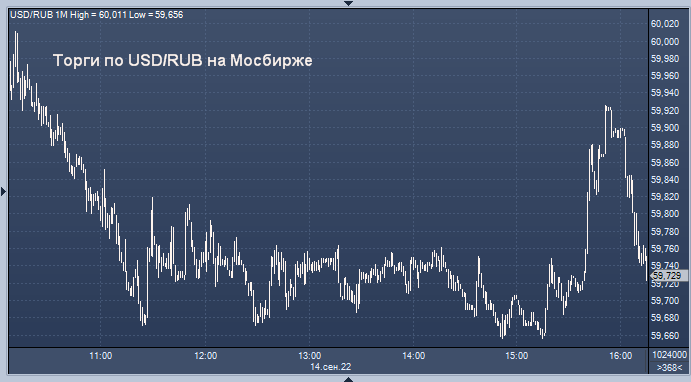The image size is (691, 382).
Task: Click the chart title Торги по USD/RUB на Мосбирже
Action: pyautogui.click(x=182, y=60)
